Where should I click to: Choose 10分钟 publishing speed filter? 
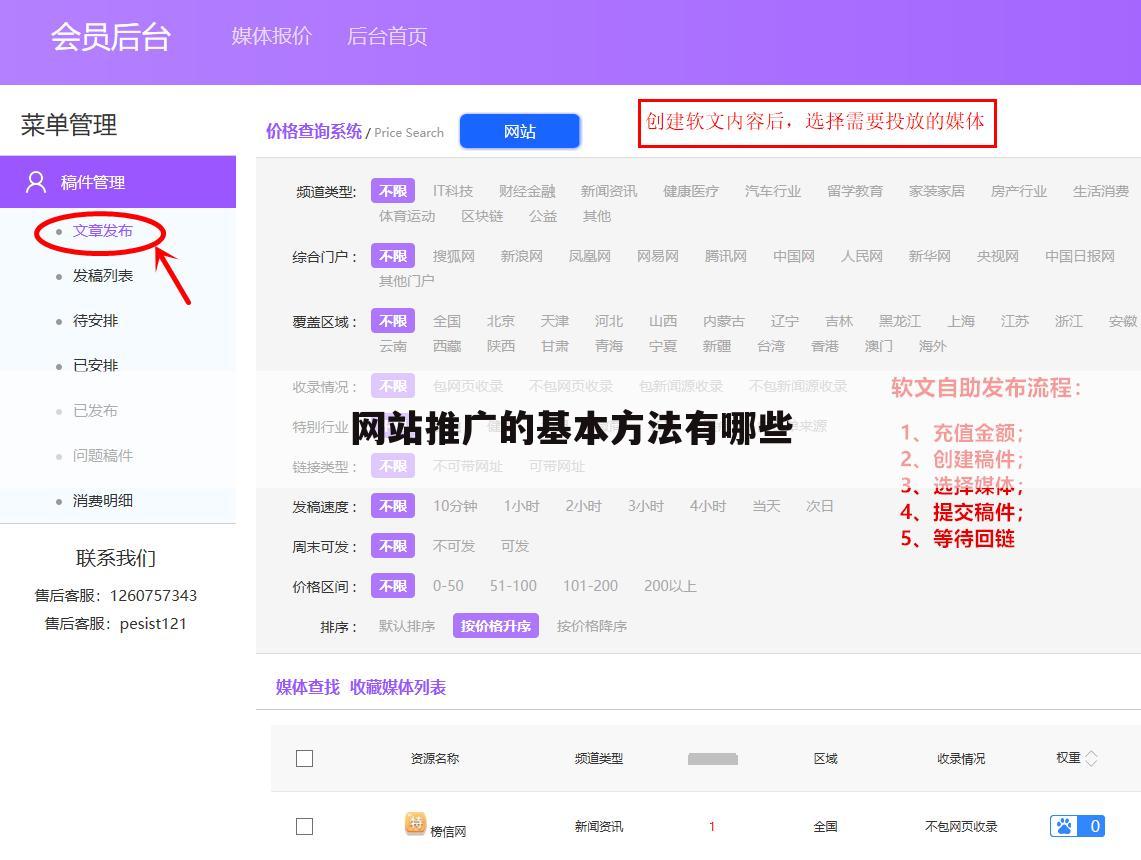pos(455,506)
